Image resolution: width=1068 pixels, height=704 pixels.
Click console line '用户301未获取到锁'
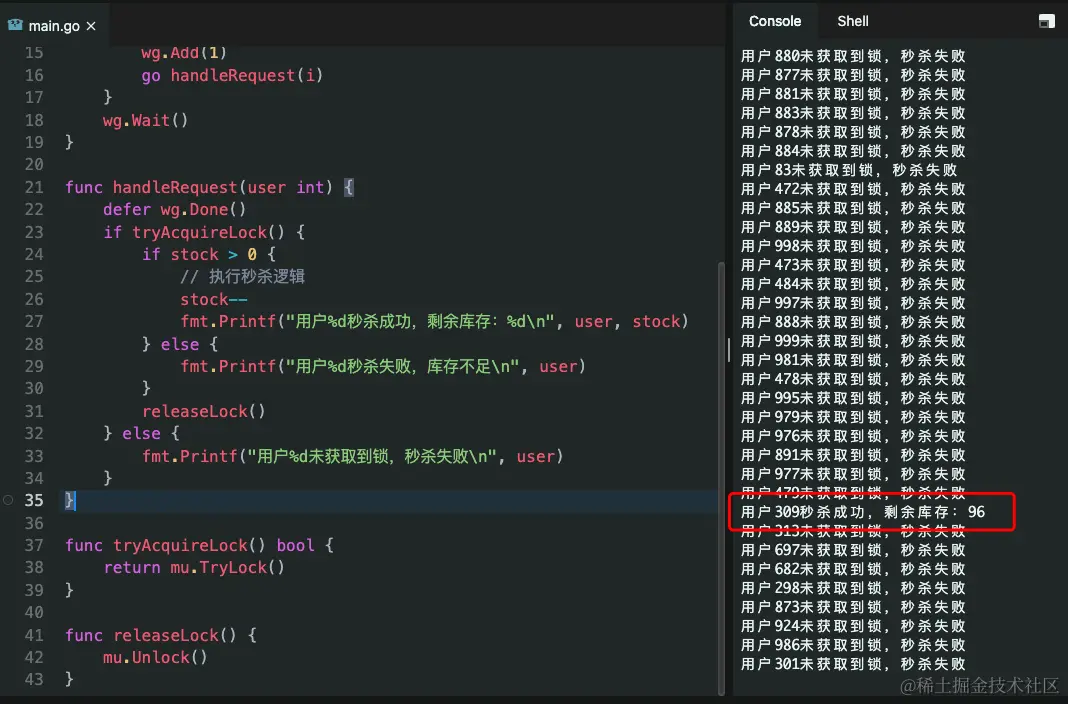pos(853,664)
